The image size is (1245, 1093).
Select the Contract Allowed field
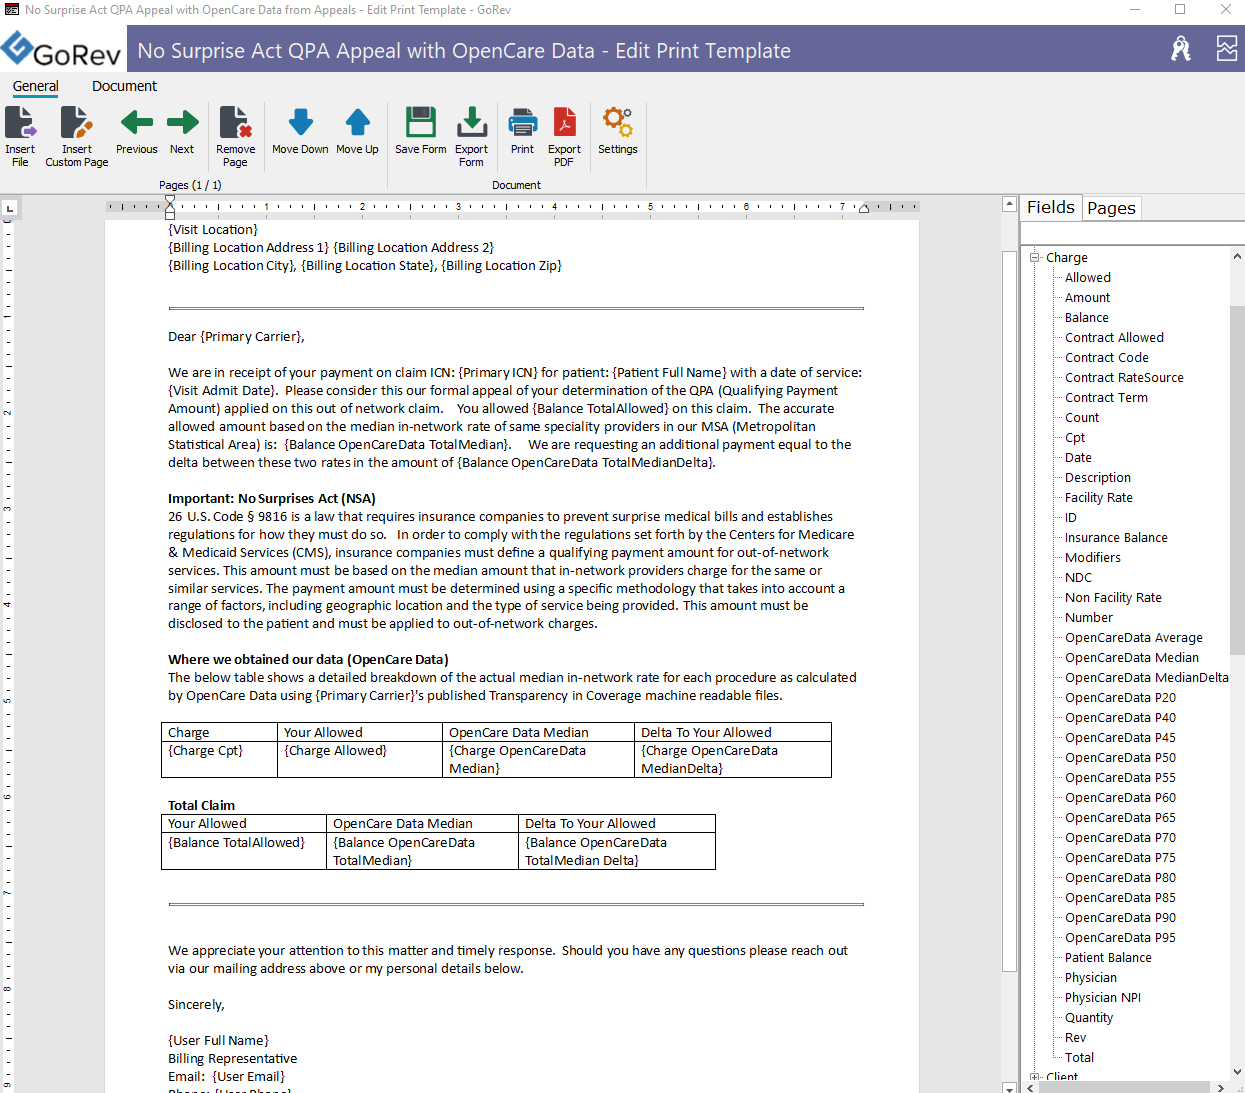click(1114, 337)
